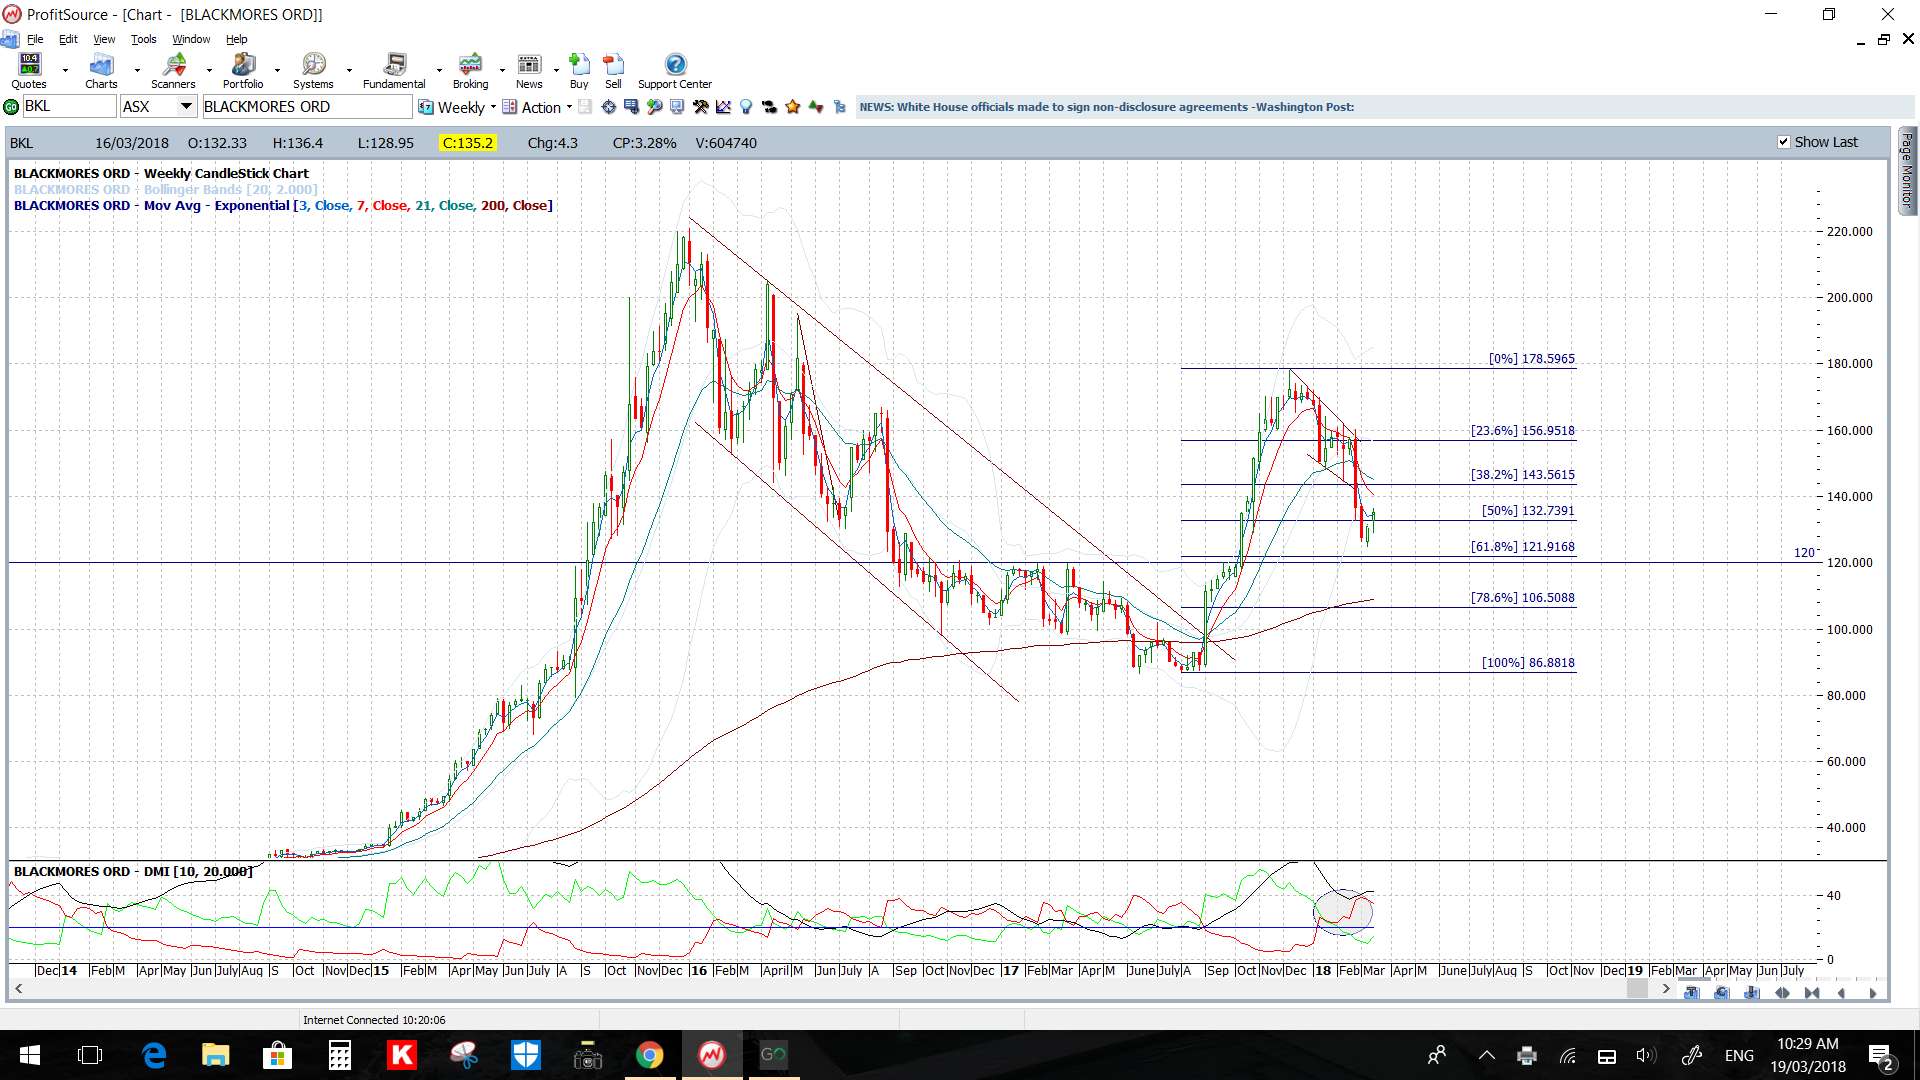This screenshot has width=1920, height=1080.
Task: Open the ASX exchange dropdown
Action: pos(186,106)
